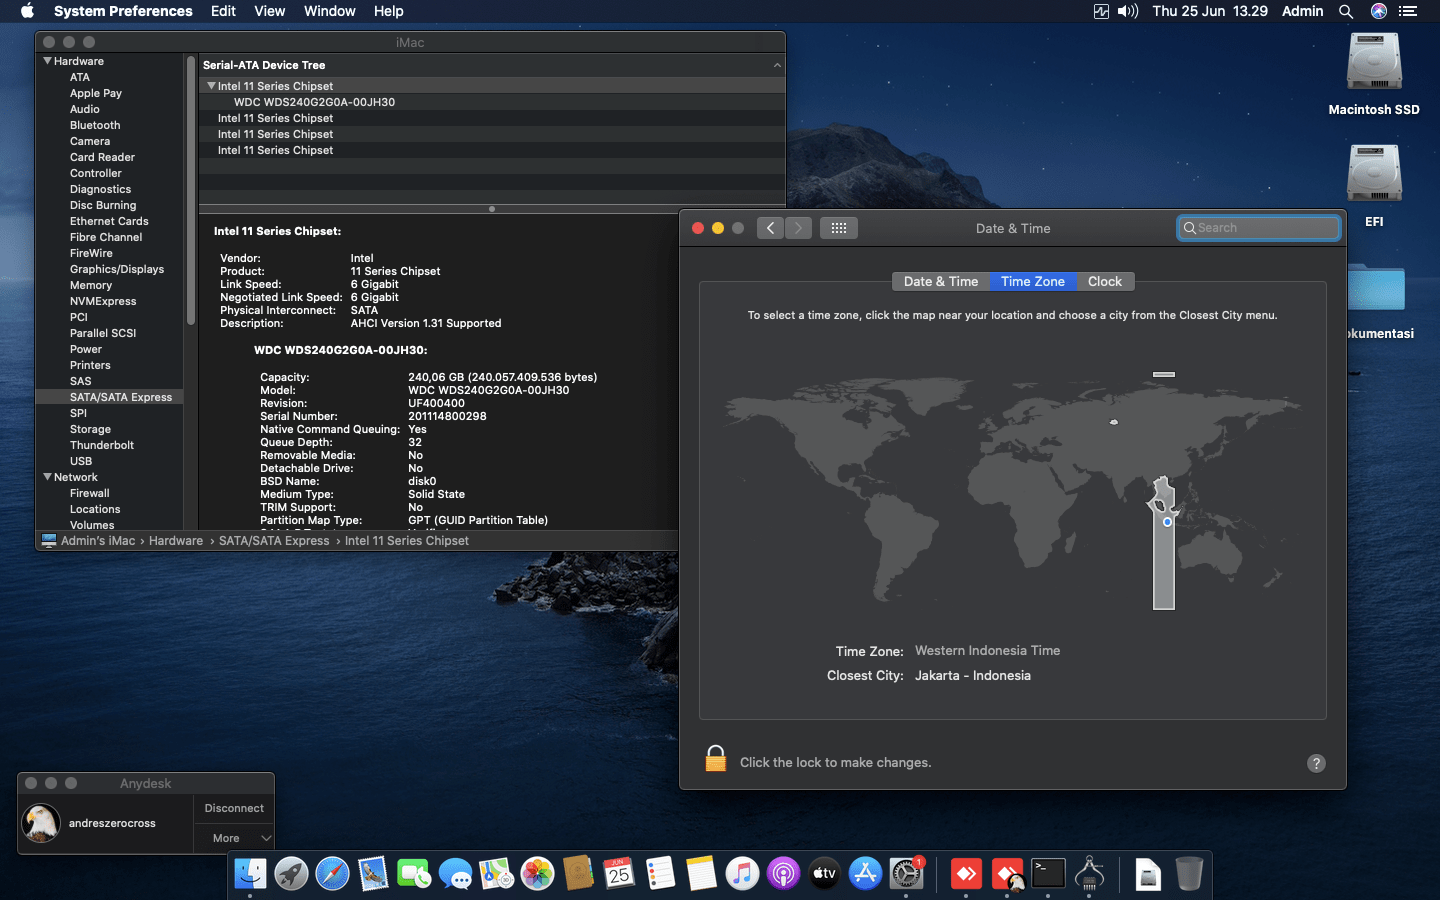This screenshot has height=900, width=1440.
Task: Select Bluetooth in Hardware sidebar
Action: click(95, 125)
